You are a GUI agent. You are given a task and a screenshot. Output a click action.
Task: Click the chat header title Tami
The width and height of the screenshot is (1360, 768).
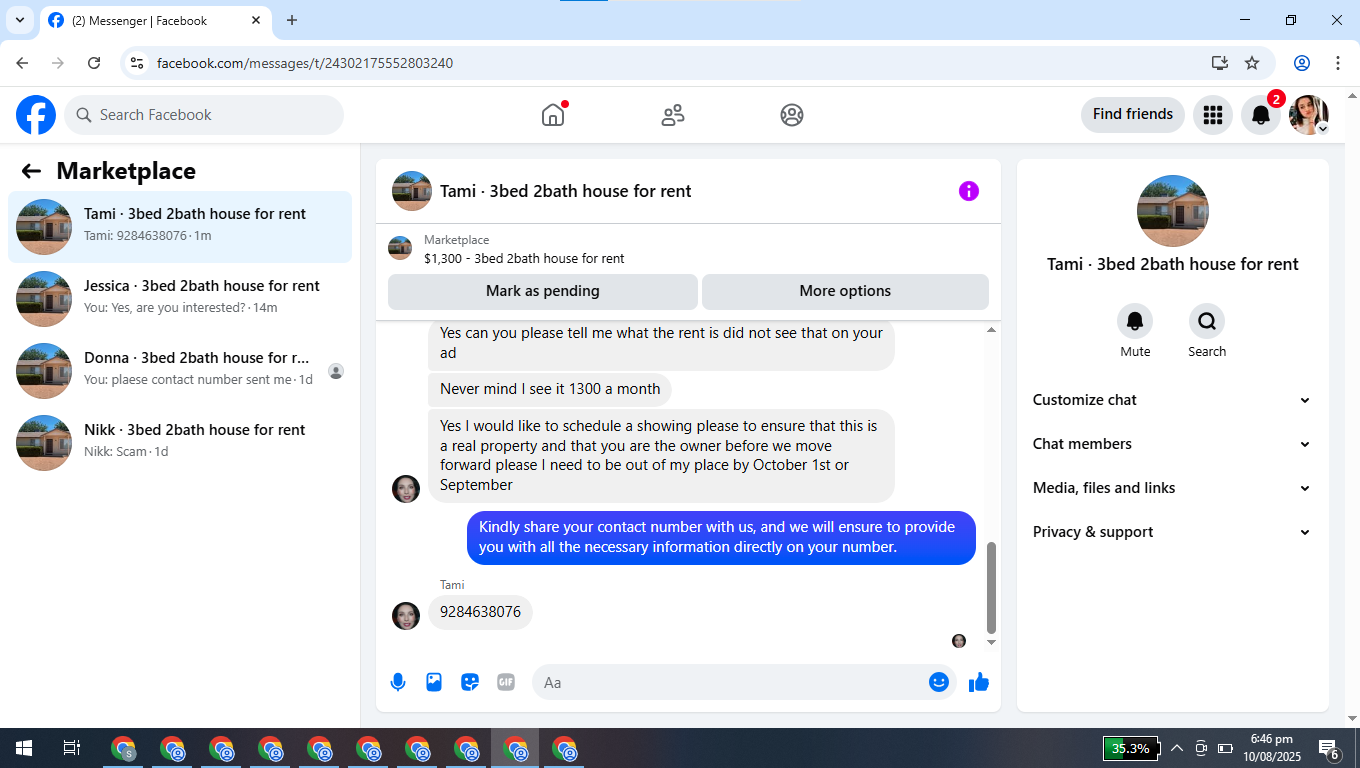tap(566, 191)
